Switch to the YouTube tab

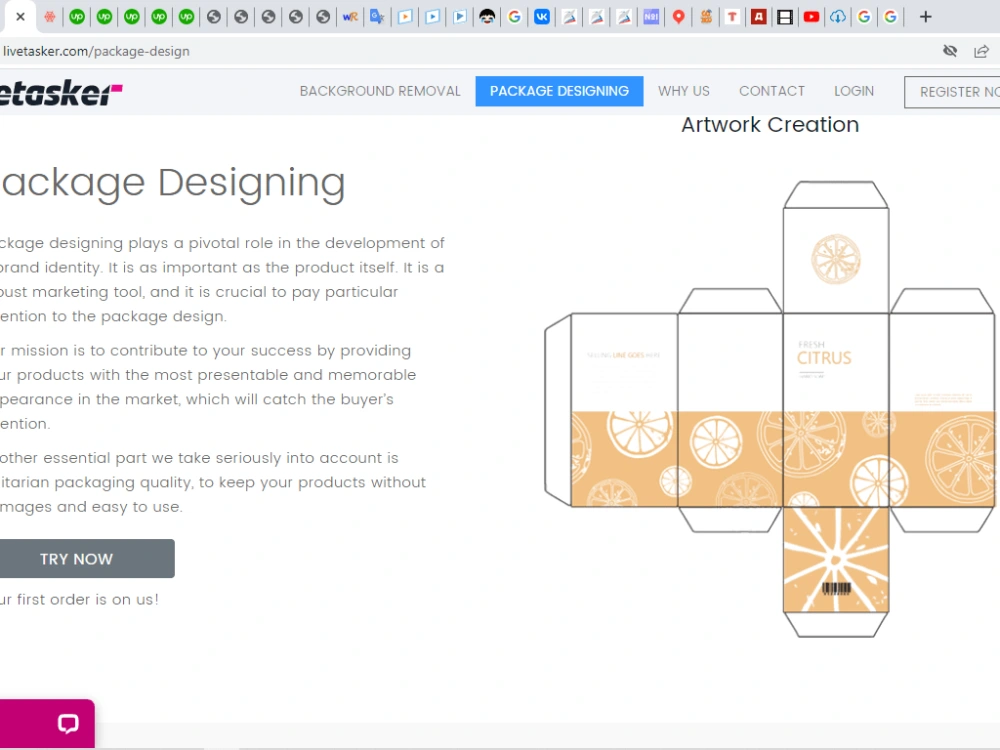[x=811, y=17]
